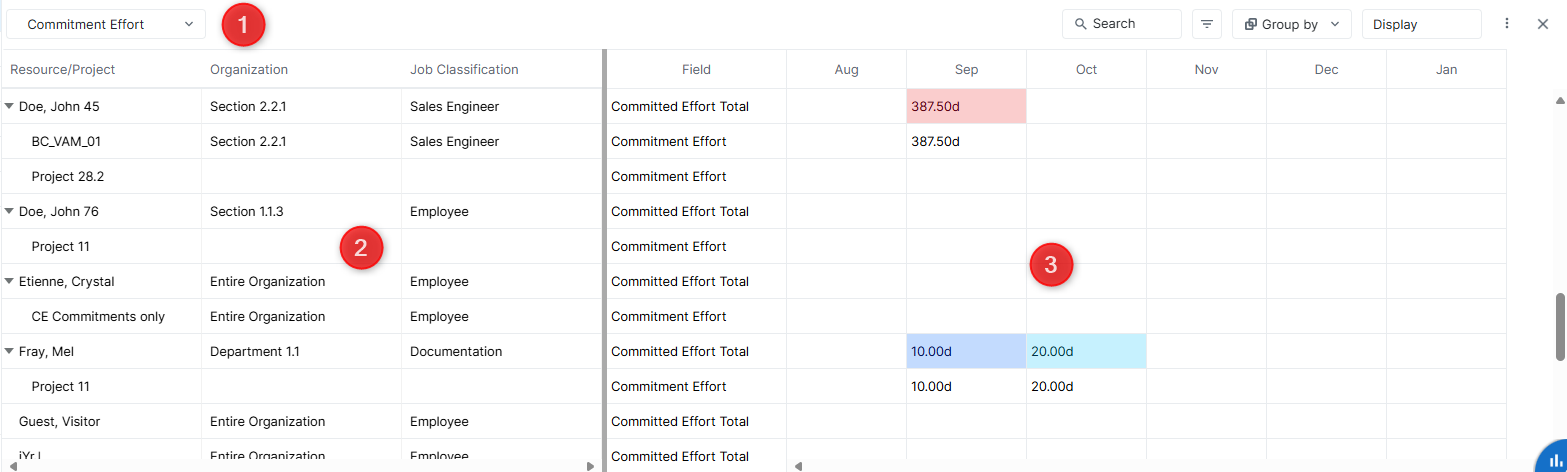Click the blue chart icon button
The height and width of the screenshot is (472, 1567).
pyautogui.click(x=1553, y=459)
